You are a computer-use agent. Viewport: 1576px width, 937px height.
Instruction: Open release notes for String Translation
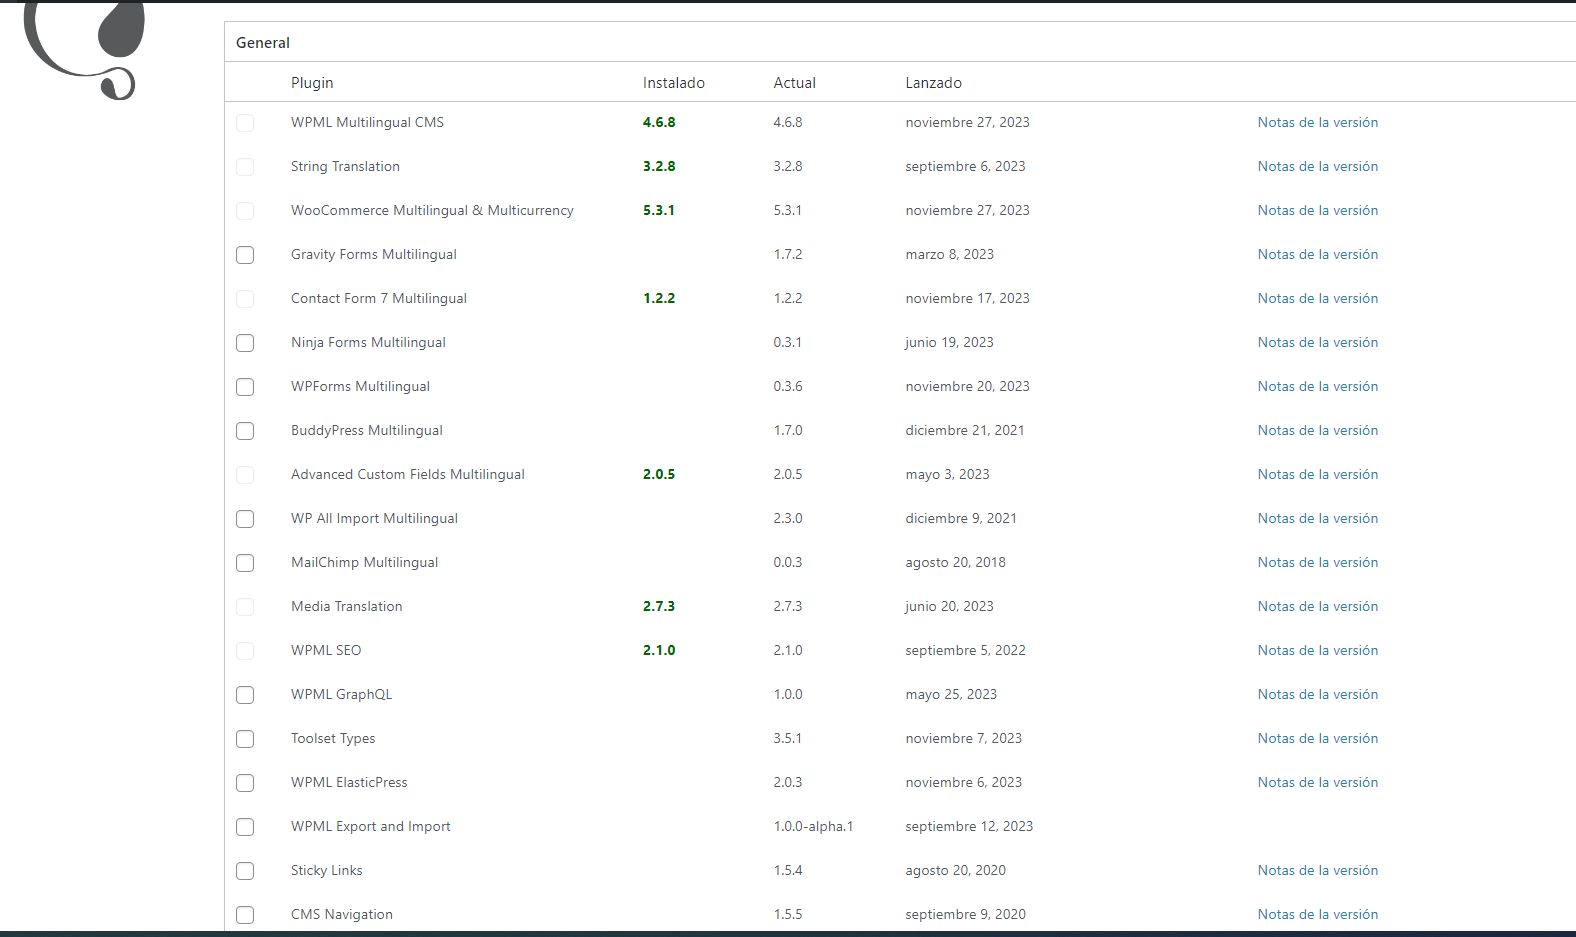pyautogui.click(x=1318, y=166)
